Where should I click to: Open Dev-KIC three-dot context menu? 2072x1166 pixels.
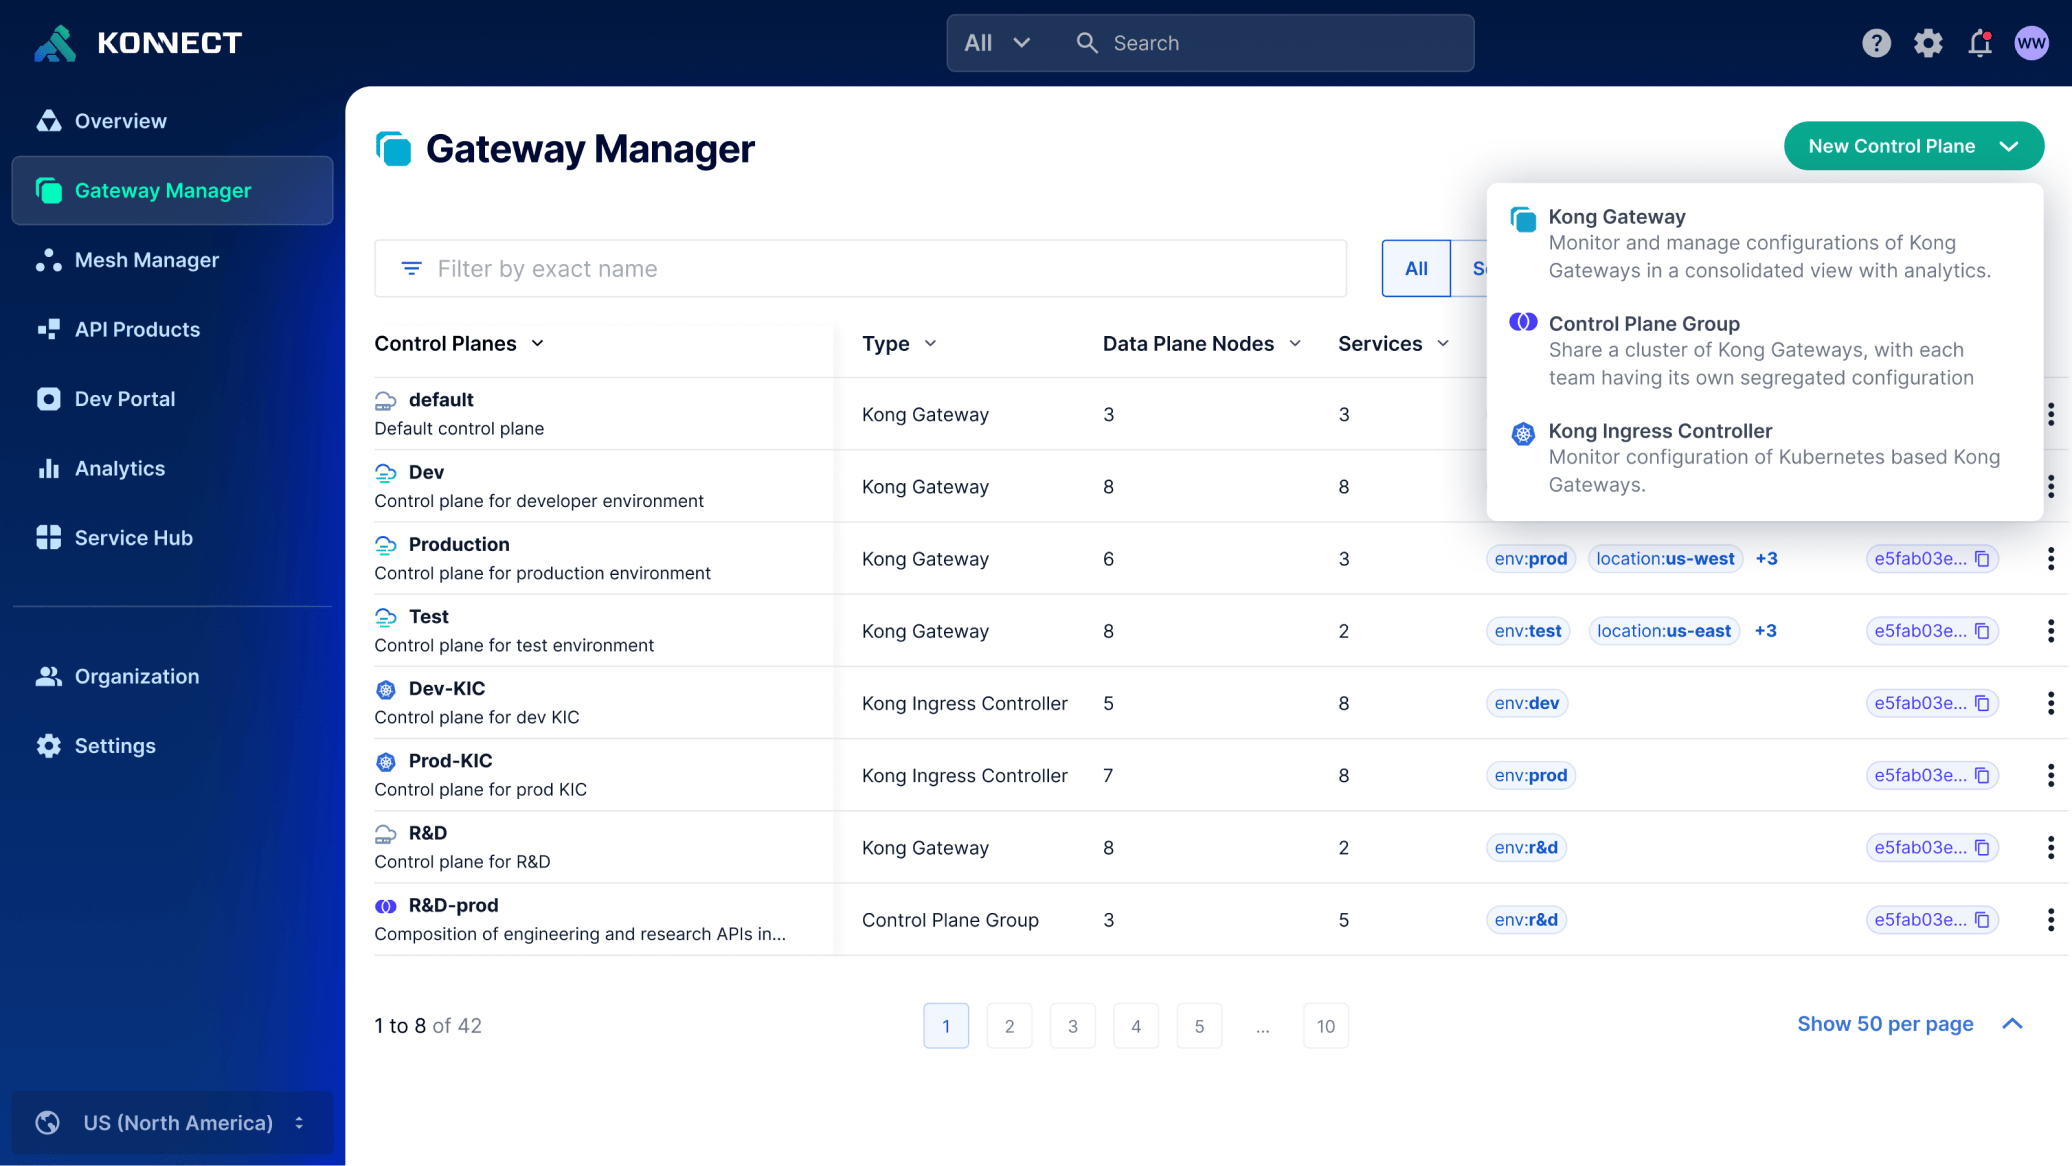pyautogui.click(x=2051, y=703)
